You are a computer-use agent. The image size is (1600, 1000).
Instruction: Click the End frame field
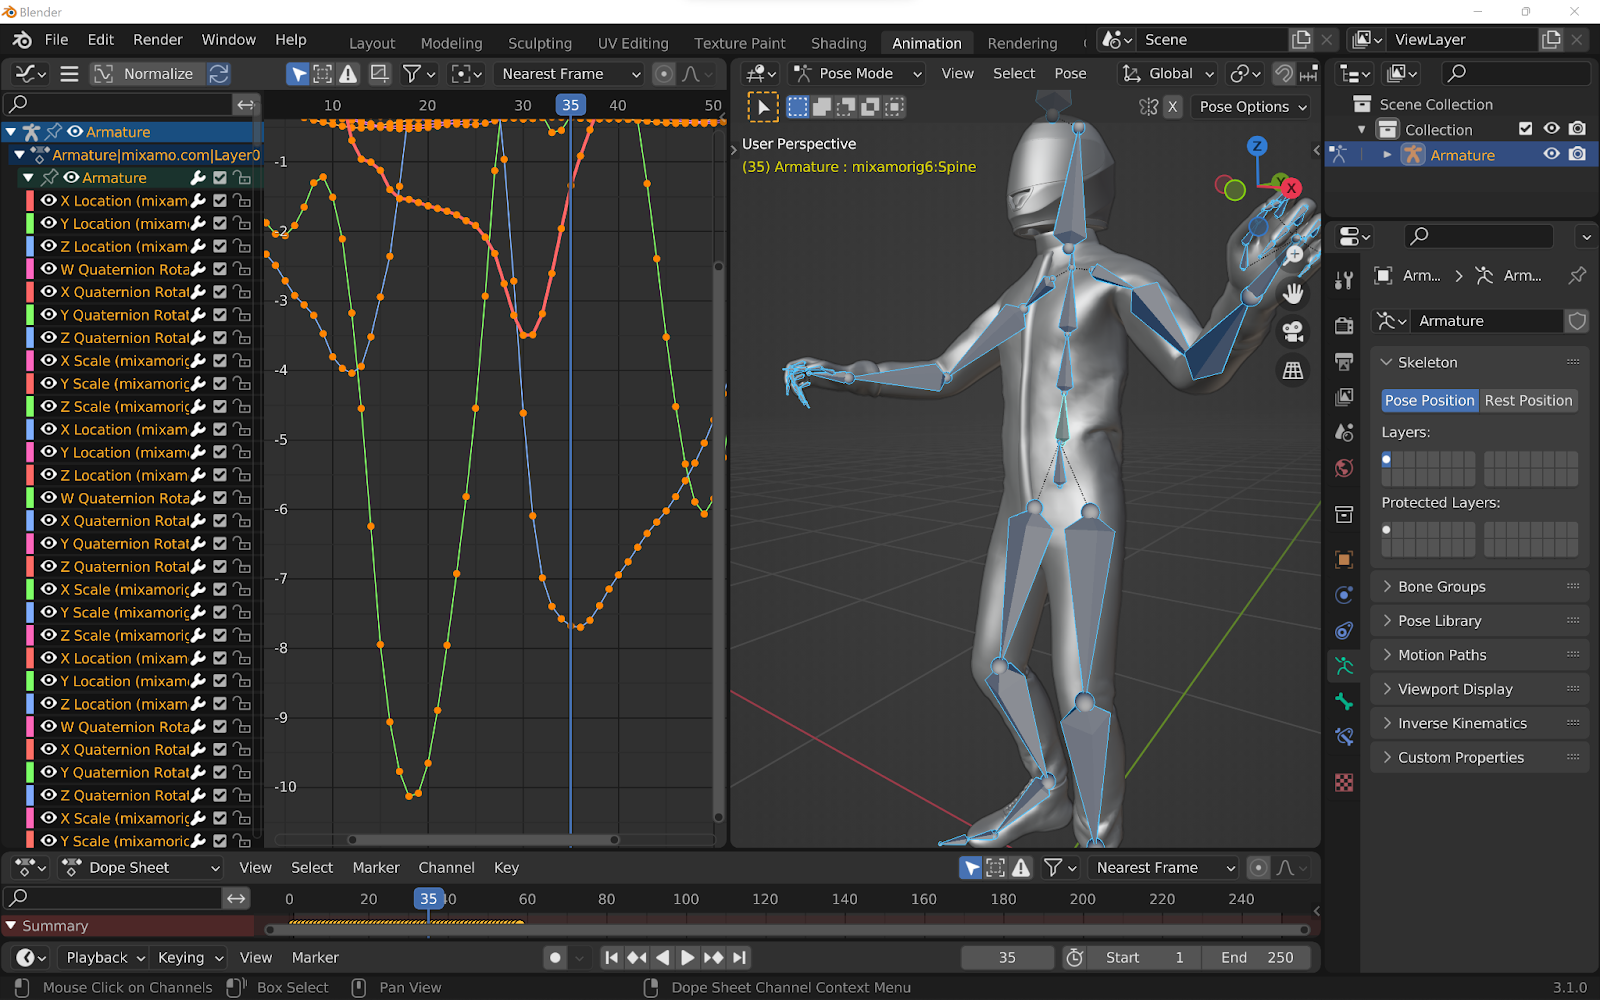tap(1257, 957)
